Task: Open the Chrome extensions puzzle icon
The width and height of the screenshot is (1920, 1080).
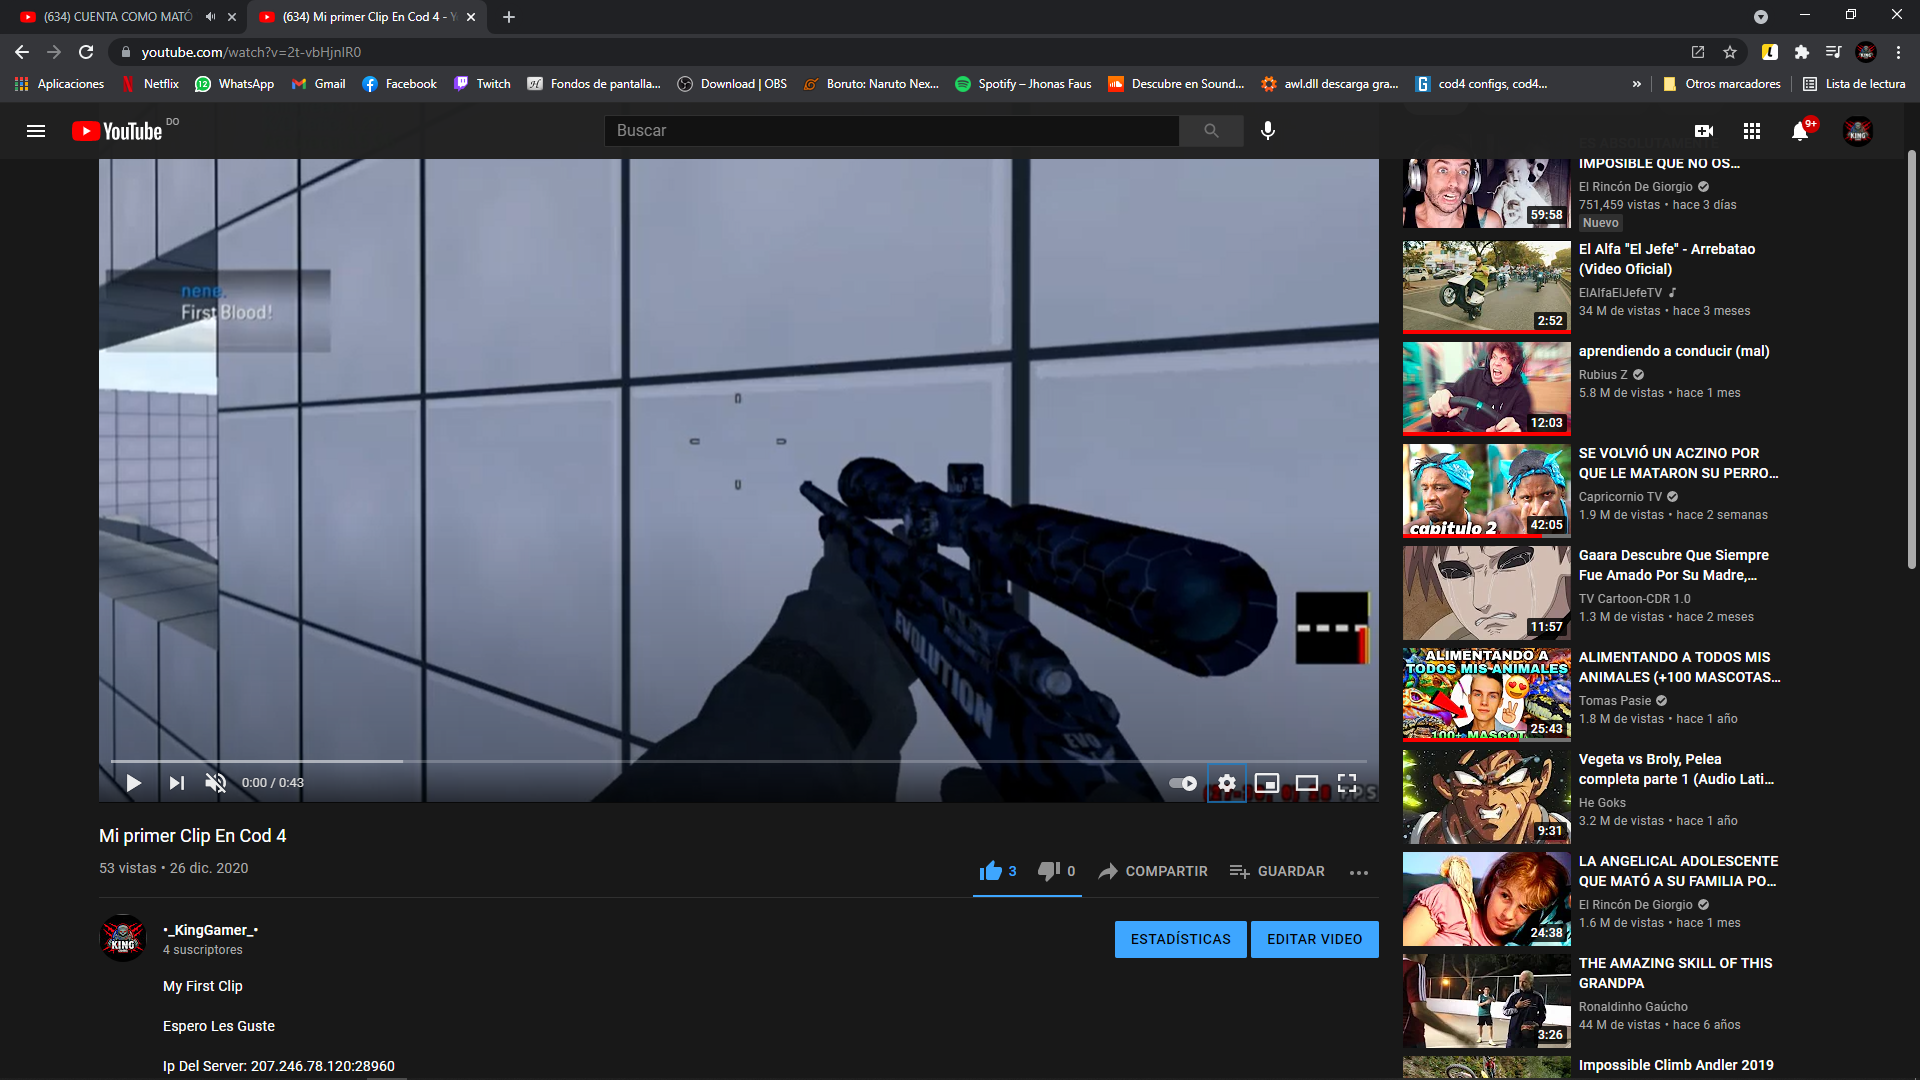Action: pyautogui.click(x=1801, y=52)
